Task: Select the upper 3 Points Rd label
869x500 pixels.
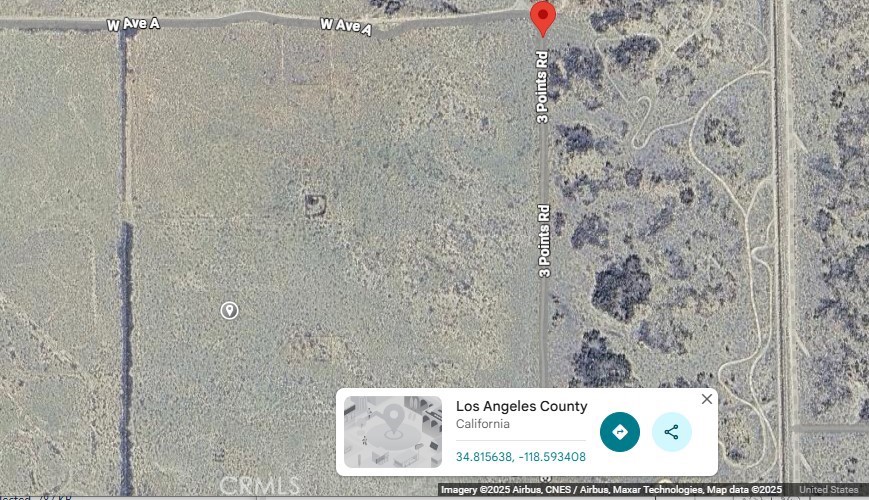Action: [x=542, y=87]
